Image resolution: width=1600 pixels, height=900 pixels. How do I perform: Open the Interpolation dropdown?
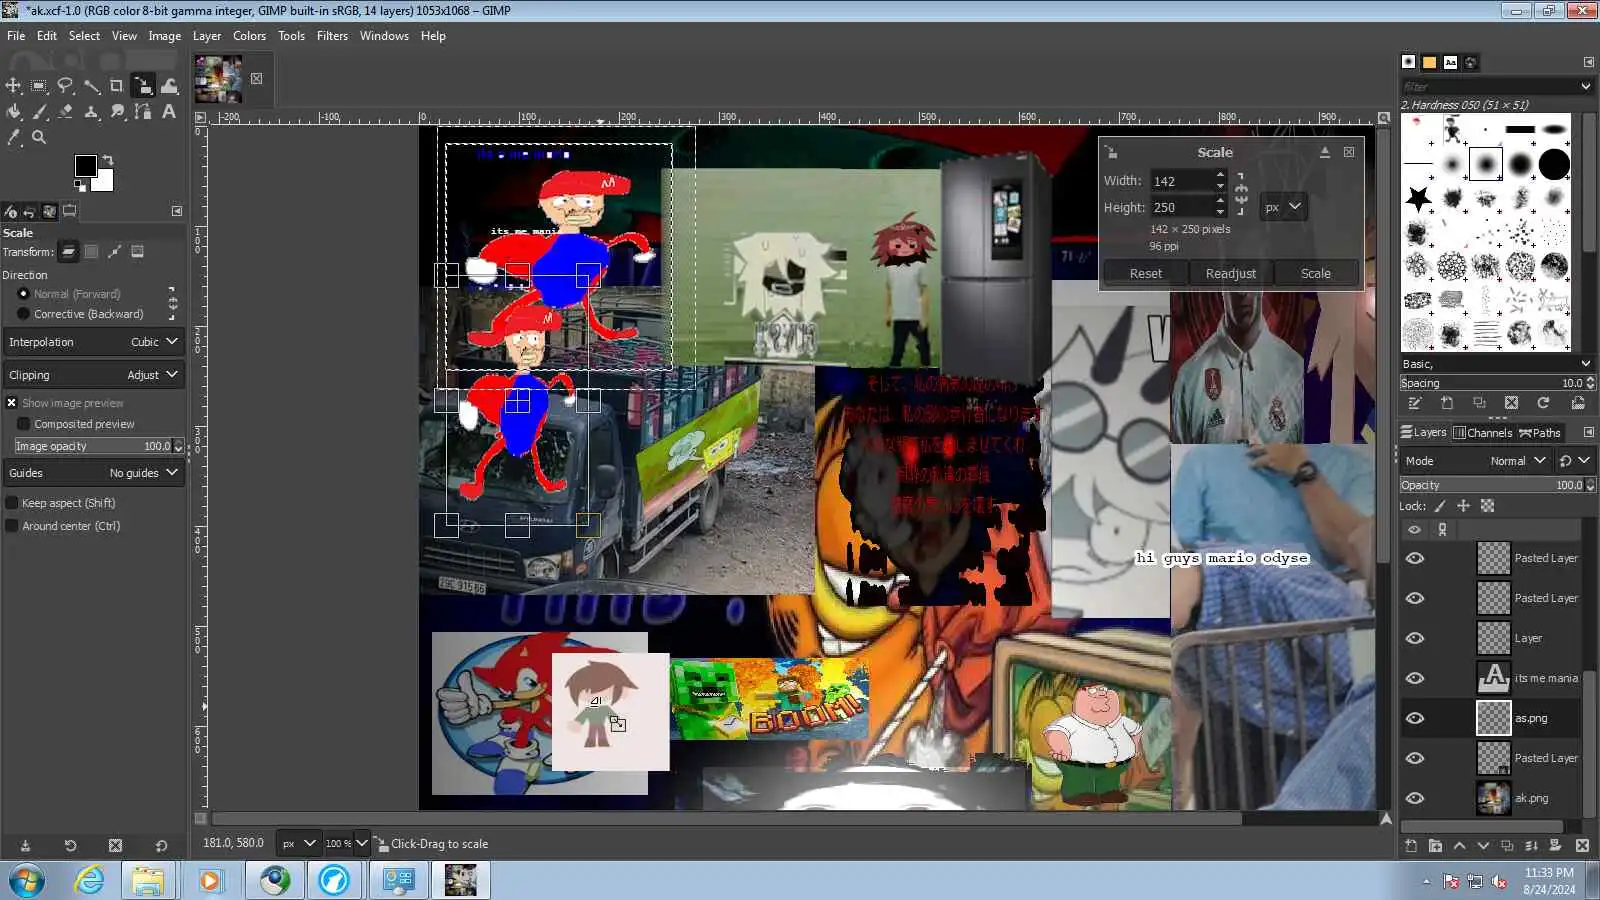tap(94, 342)
